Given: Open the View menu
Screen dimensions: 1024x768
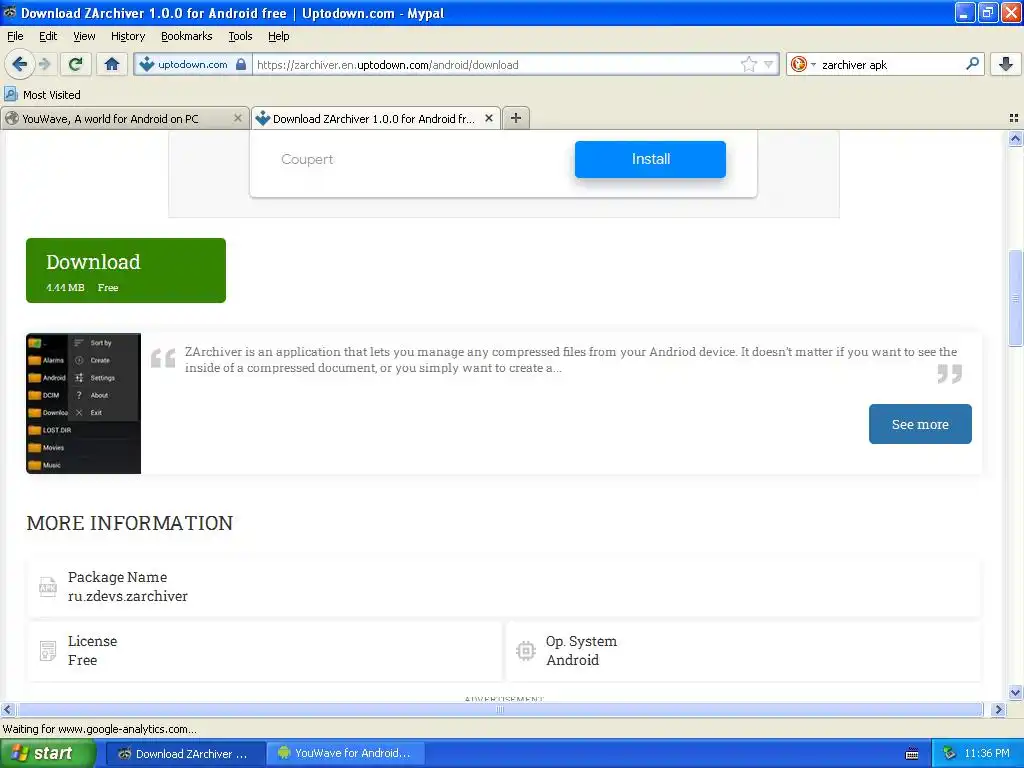Looking at the screenshot, I should (84, 36).
